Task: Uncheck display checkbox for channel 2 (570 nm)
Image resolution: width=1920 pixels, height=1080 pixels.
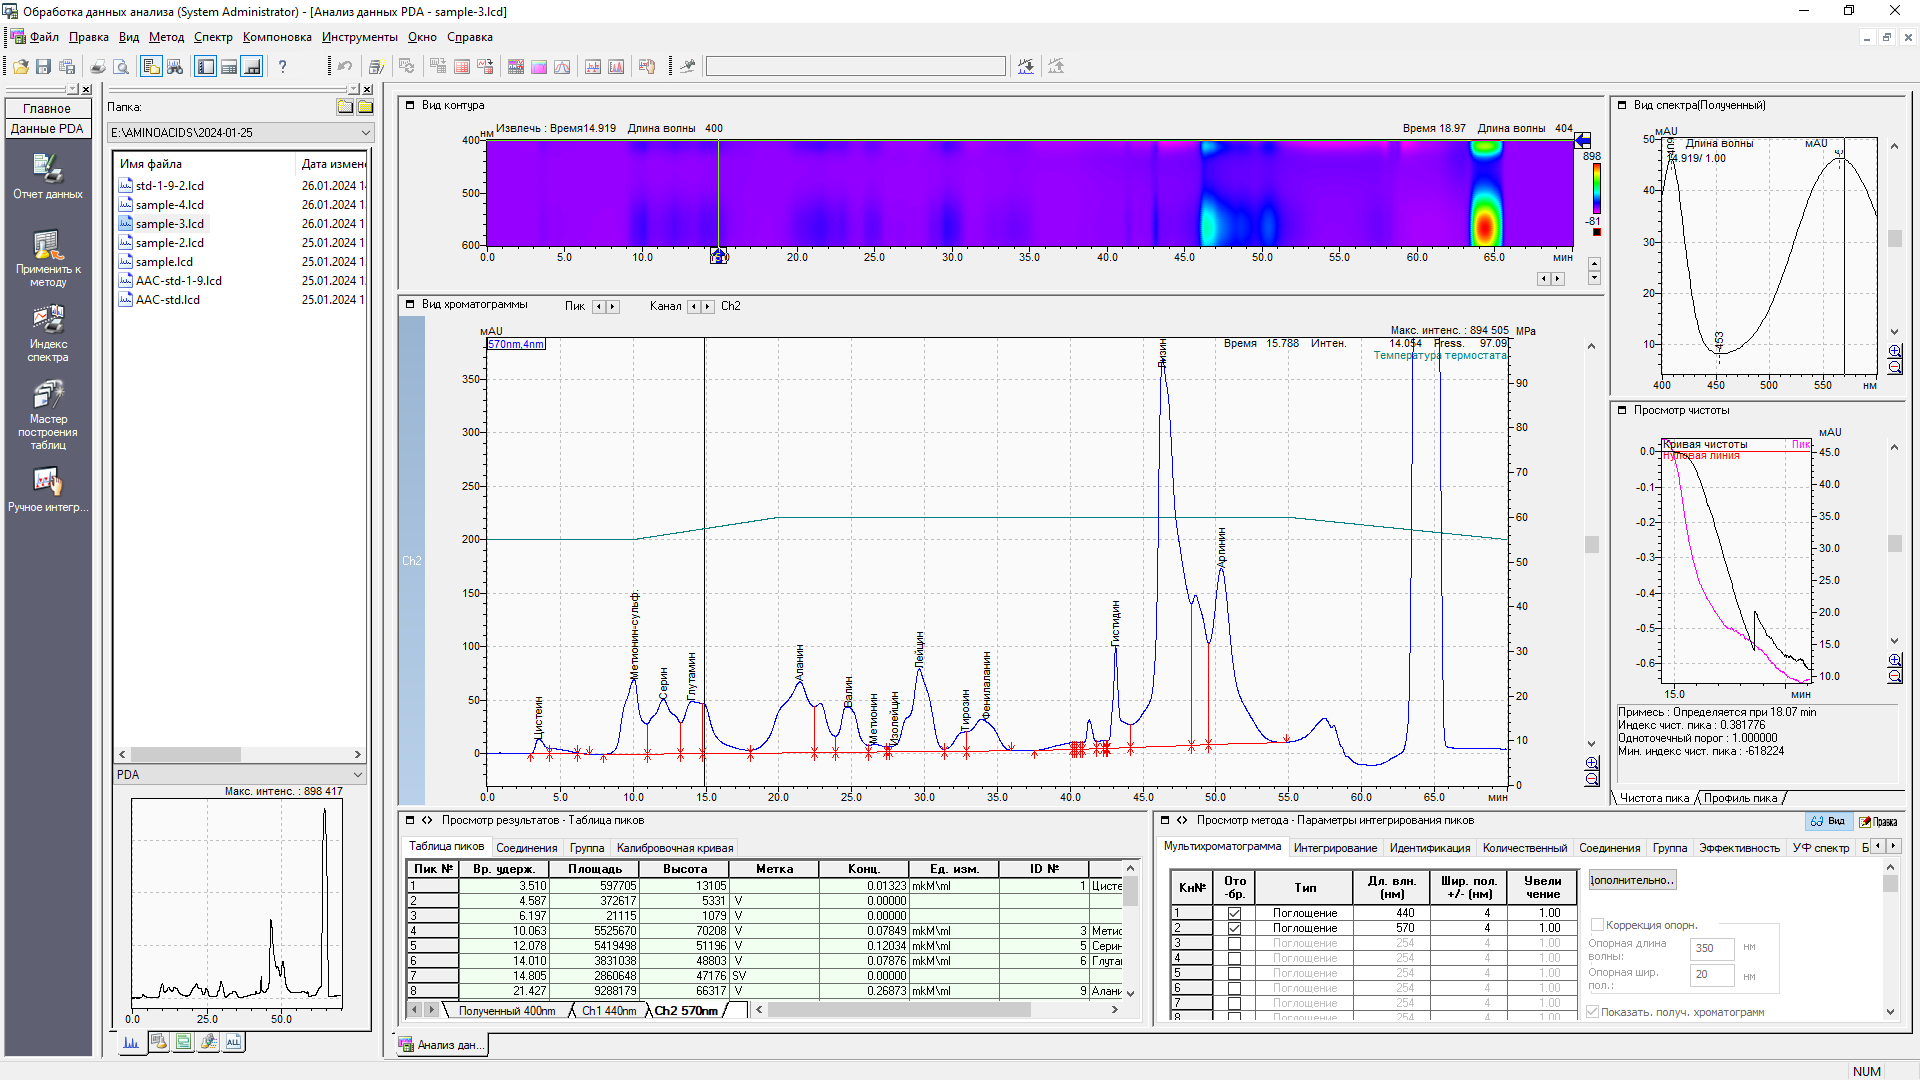Action: click(1234, 928)
